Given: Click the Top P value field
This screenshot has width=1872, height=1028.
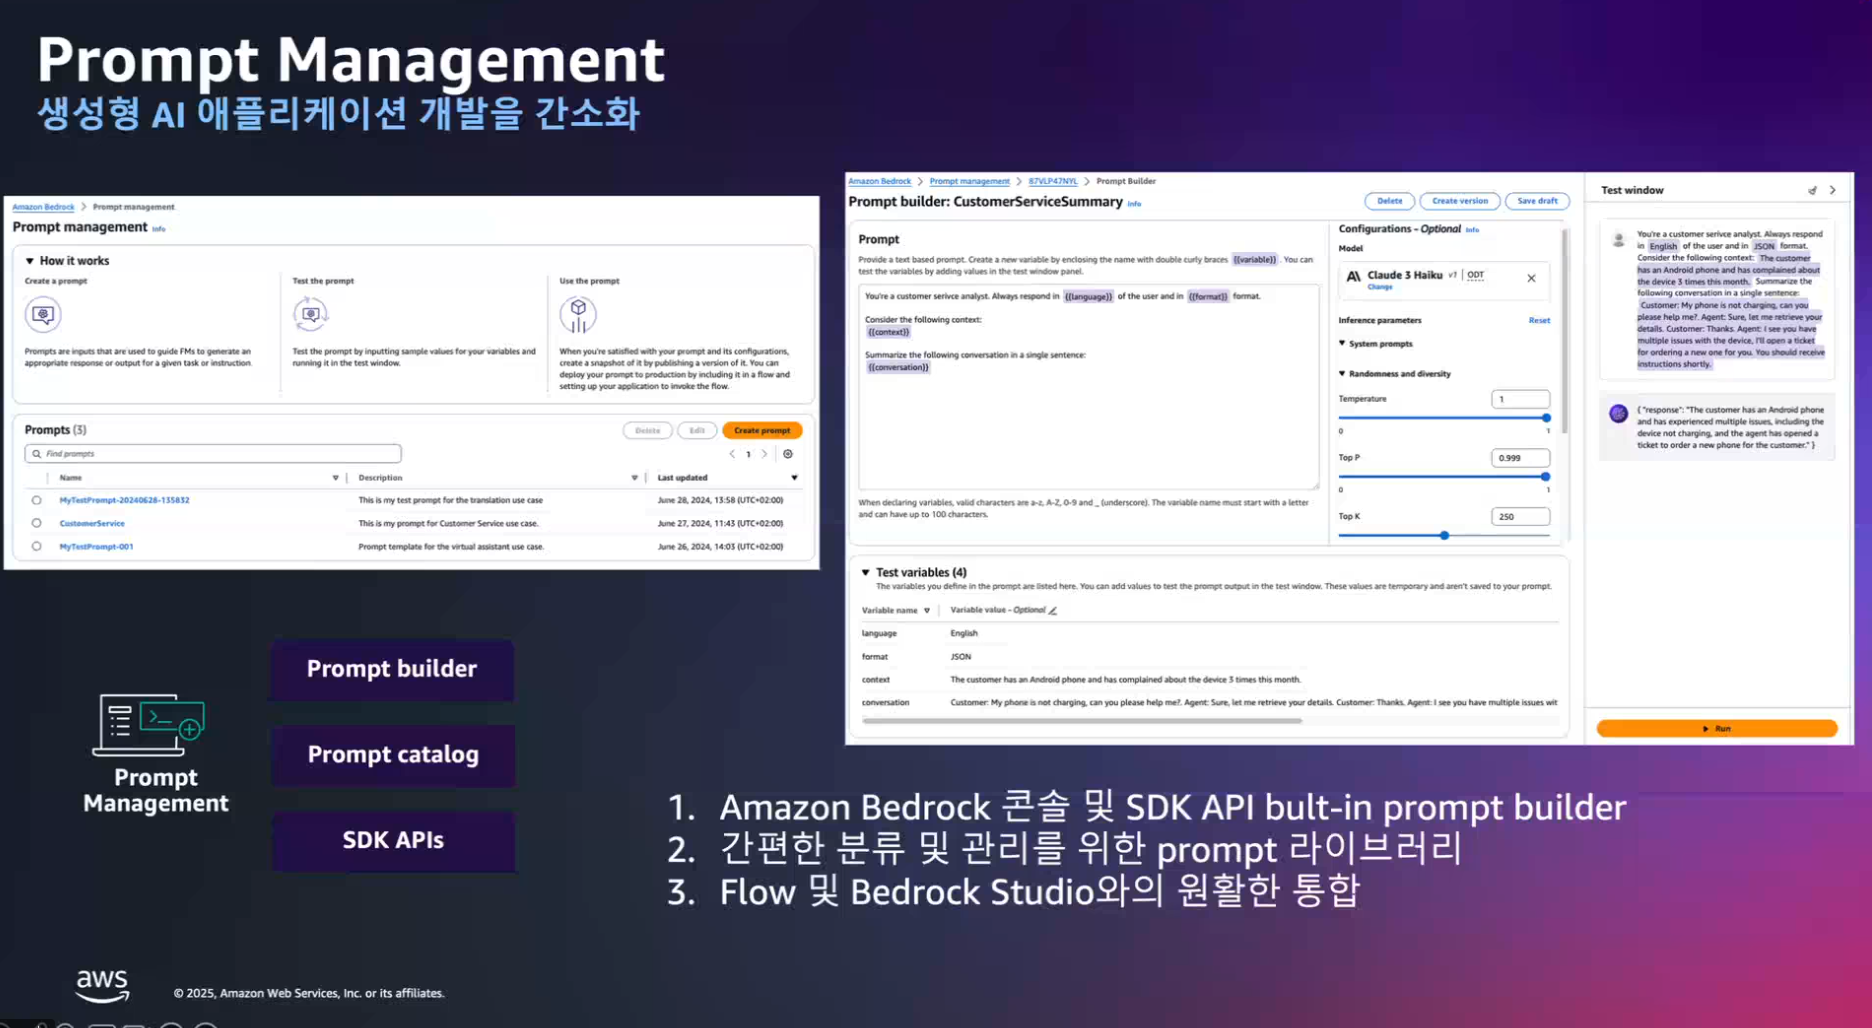Looking at the screenshot, I should pos(1520,458).
